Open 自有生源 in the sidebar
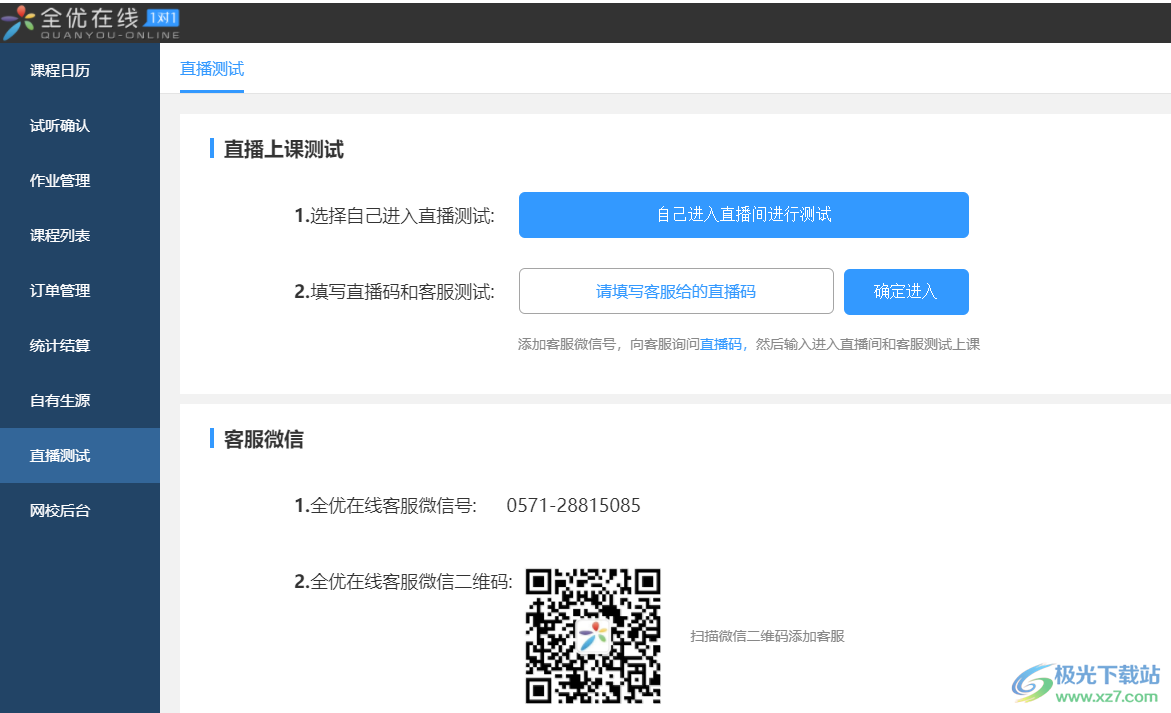Screen dimensions: 1171x713 click(x=62, y=400)
